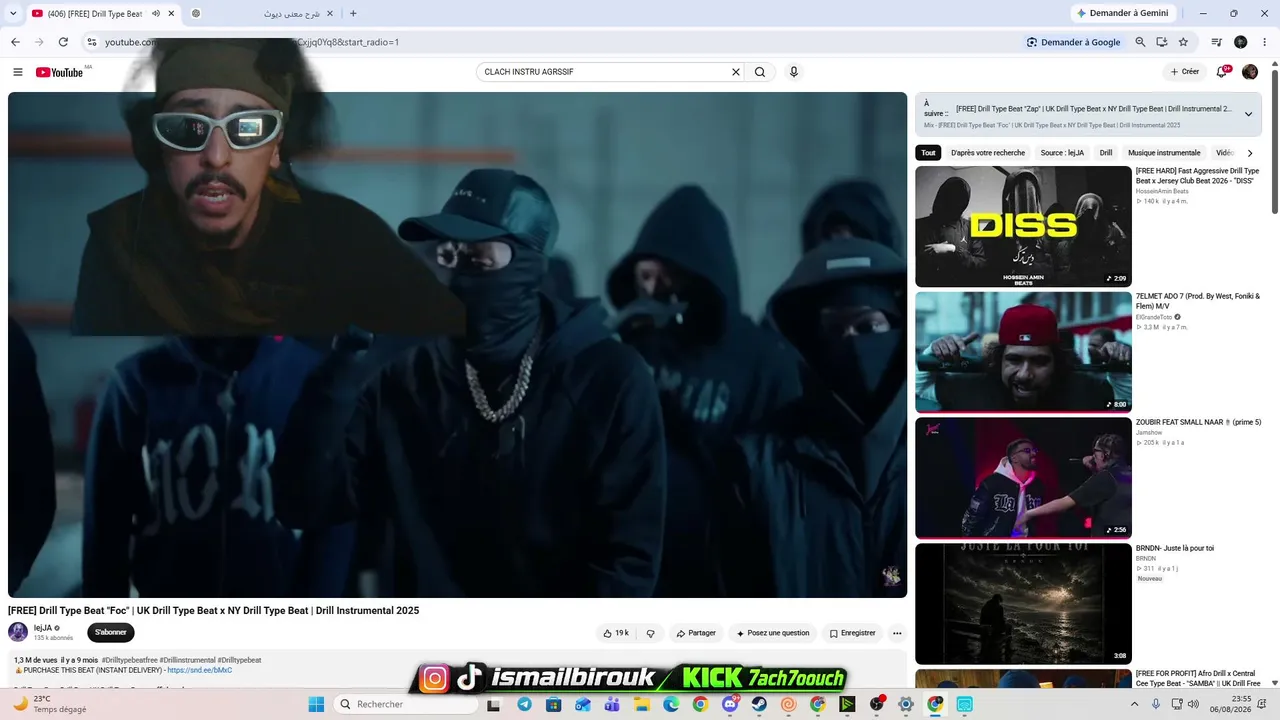
Task: Open the lejJA channel name link
Action: click(43, 628)
